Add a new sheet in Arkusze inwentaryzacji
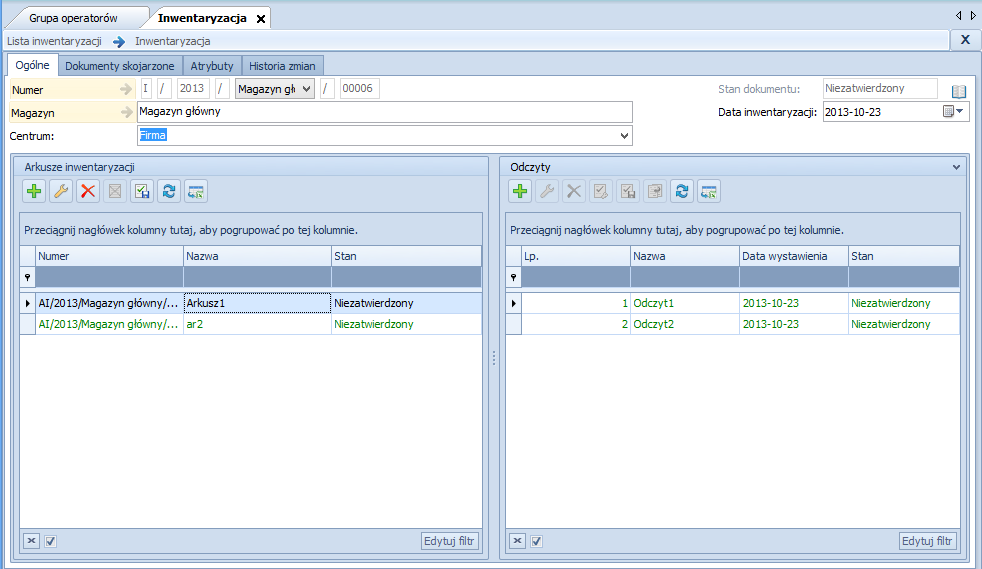 (34, 192)
